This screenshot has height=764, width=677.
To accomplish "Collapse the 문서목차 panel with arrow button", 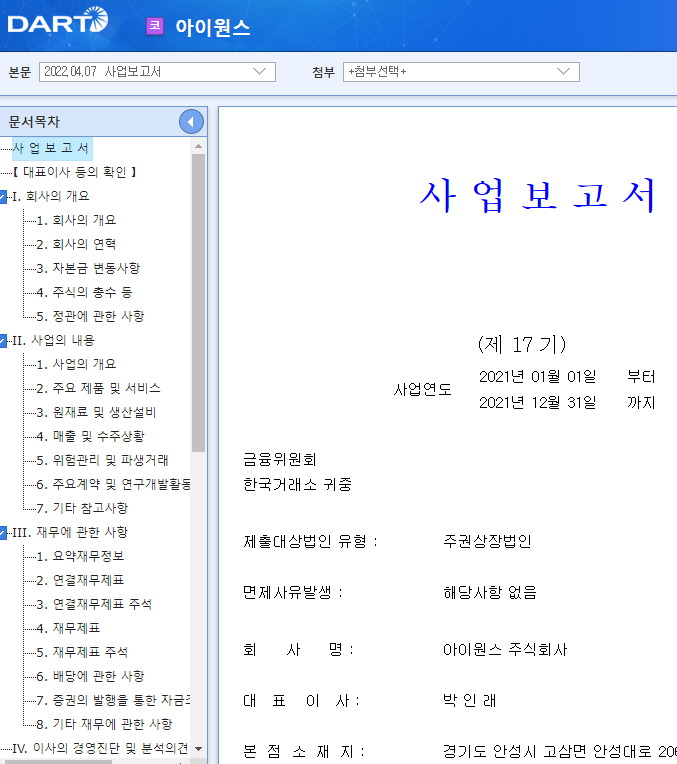I will tap(191, 122).
